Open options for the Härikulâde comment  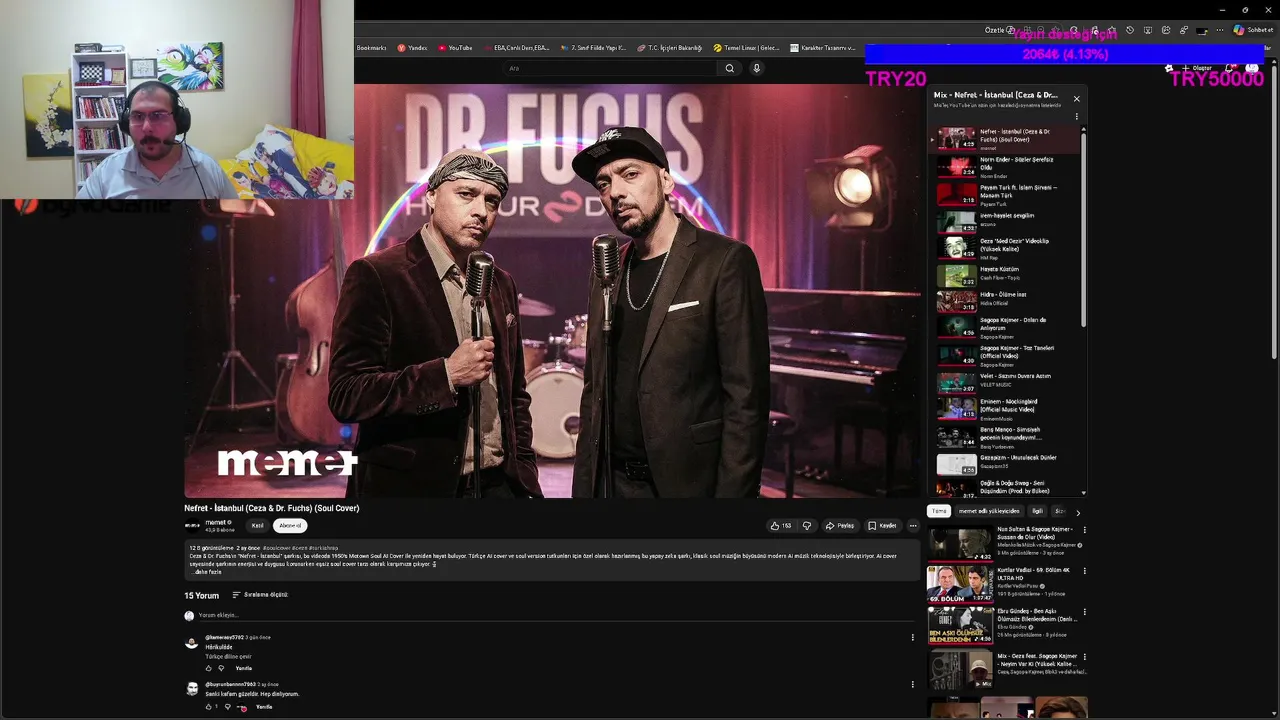(912, 637)
